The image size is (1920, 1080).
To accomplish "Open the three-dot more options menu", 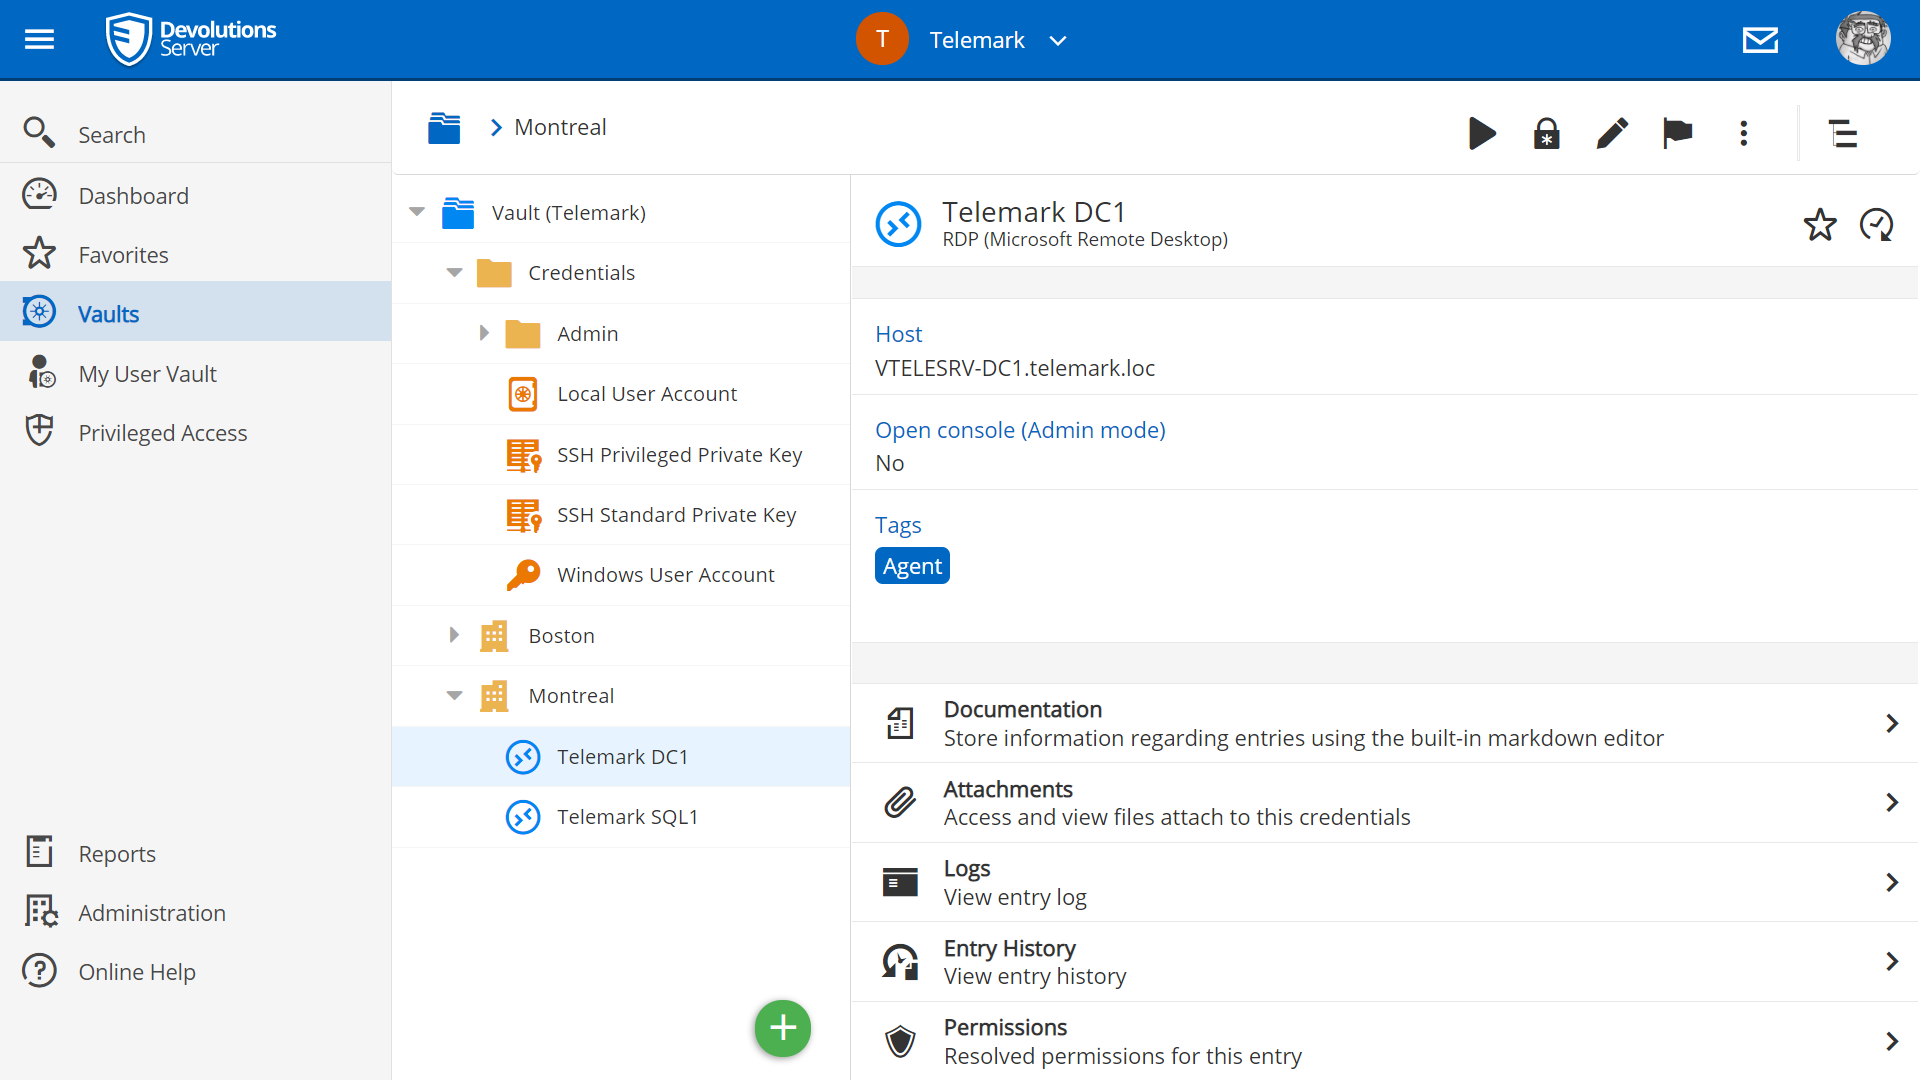I will tap(1743, 133).
